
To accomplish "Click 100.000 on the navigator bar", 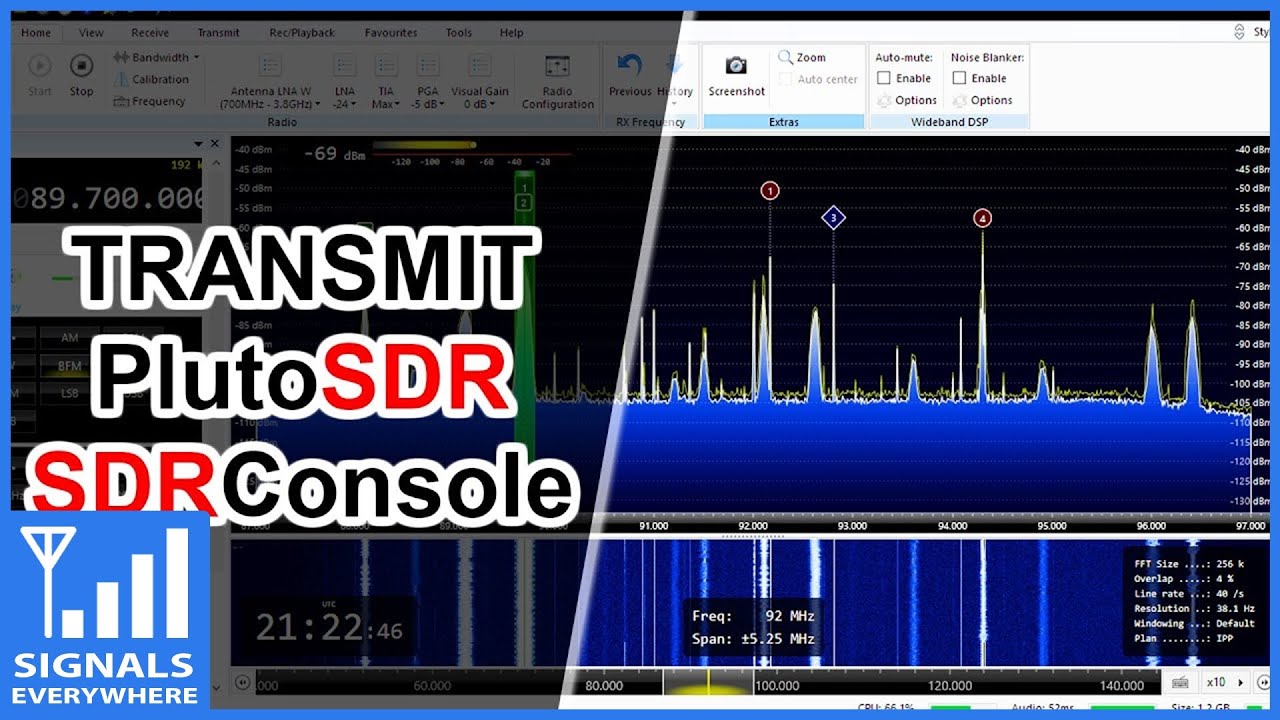I will [777, 686].
